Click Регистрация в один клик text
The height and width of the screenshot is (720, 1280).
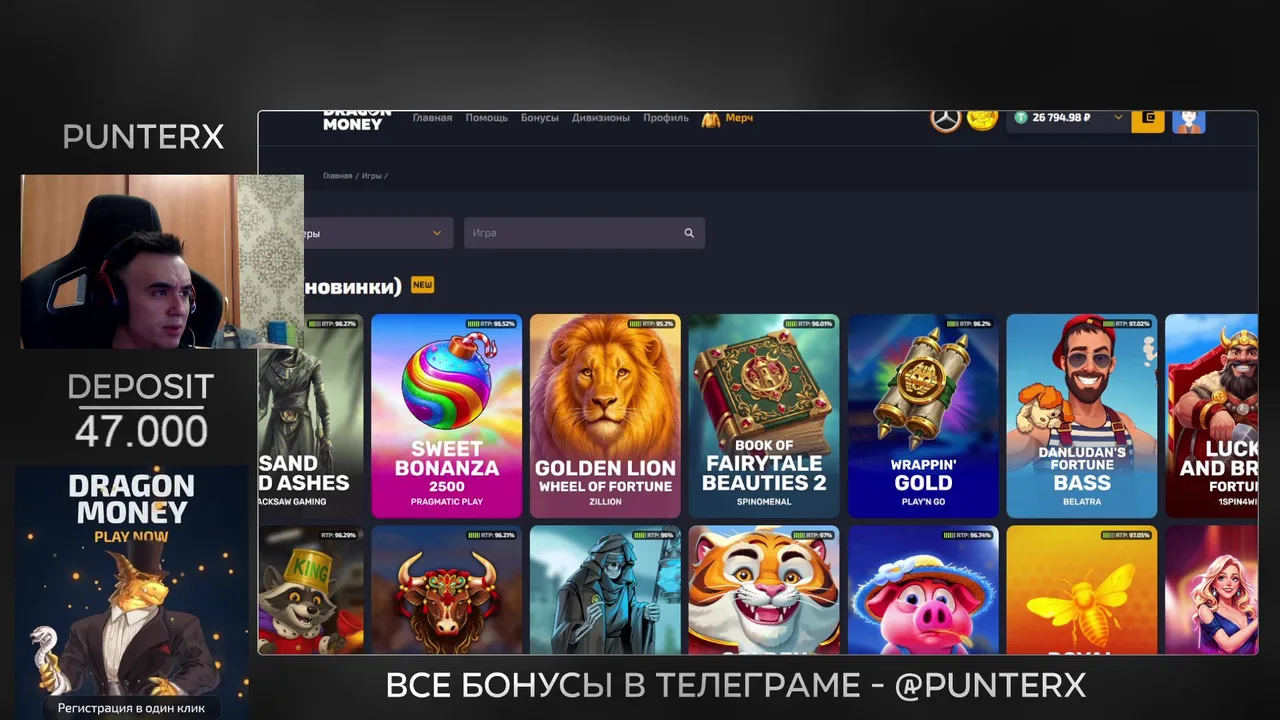pyautogui.click(x=131, y=708)
